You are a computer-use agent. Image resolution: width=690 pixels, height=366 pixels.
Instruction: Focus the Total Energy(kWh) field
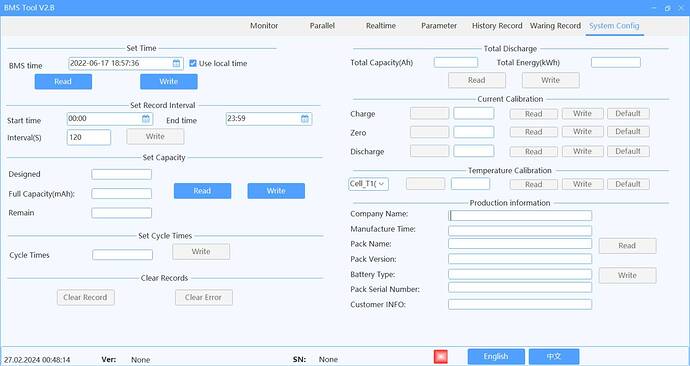tap(616, 62)
